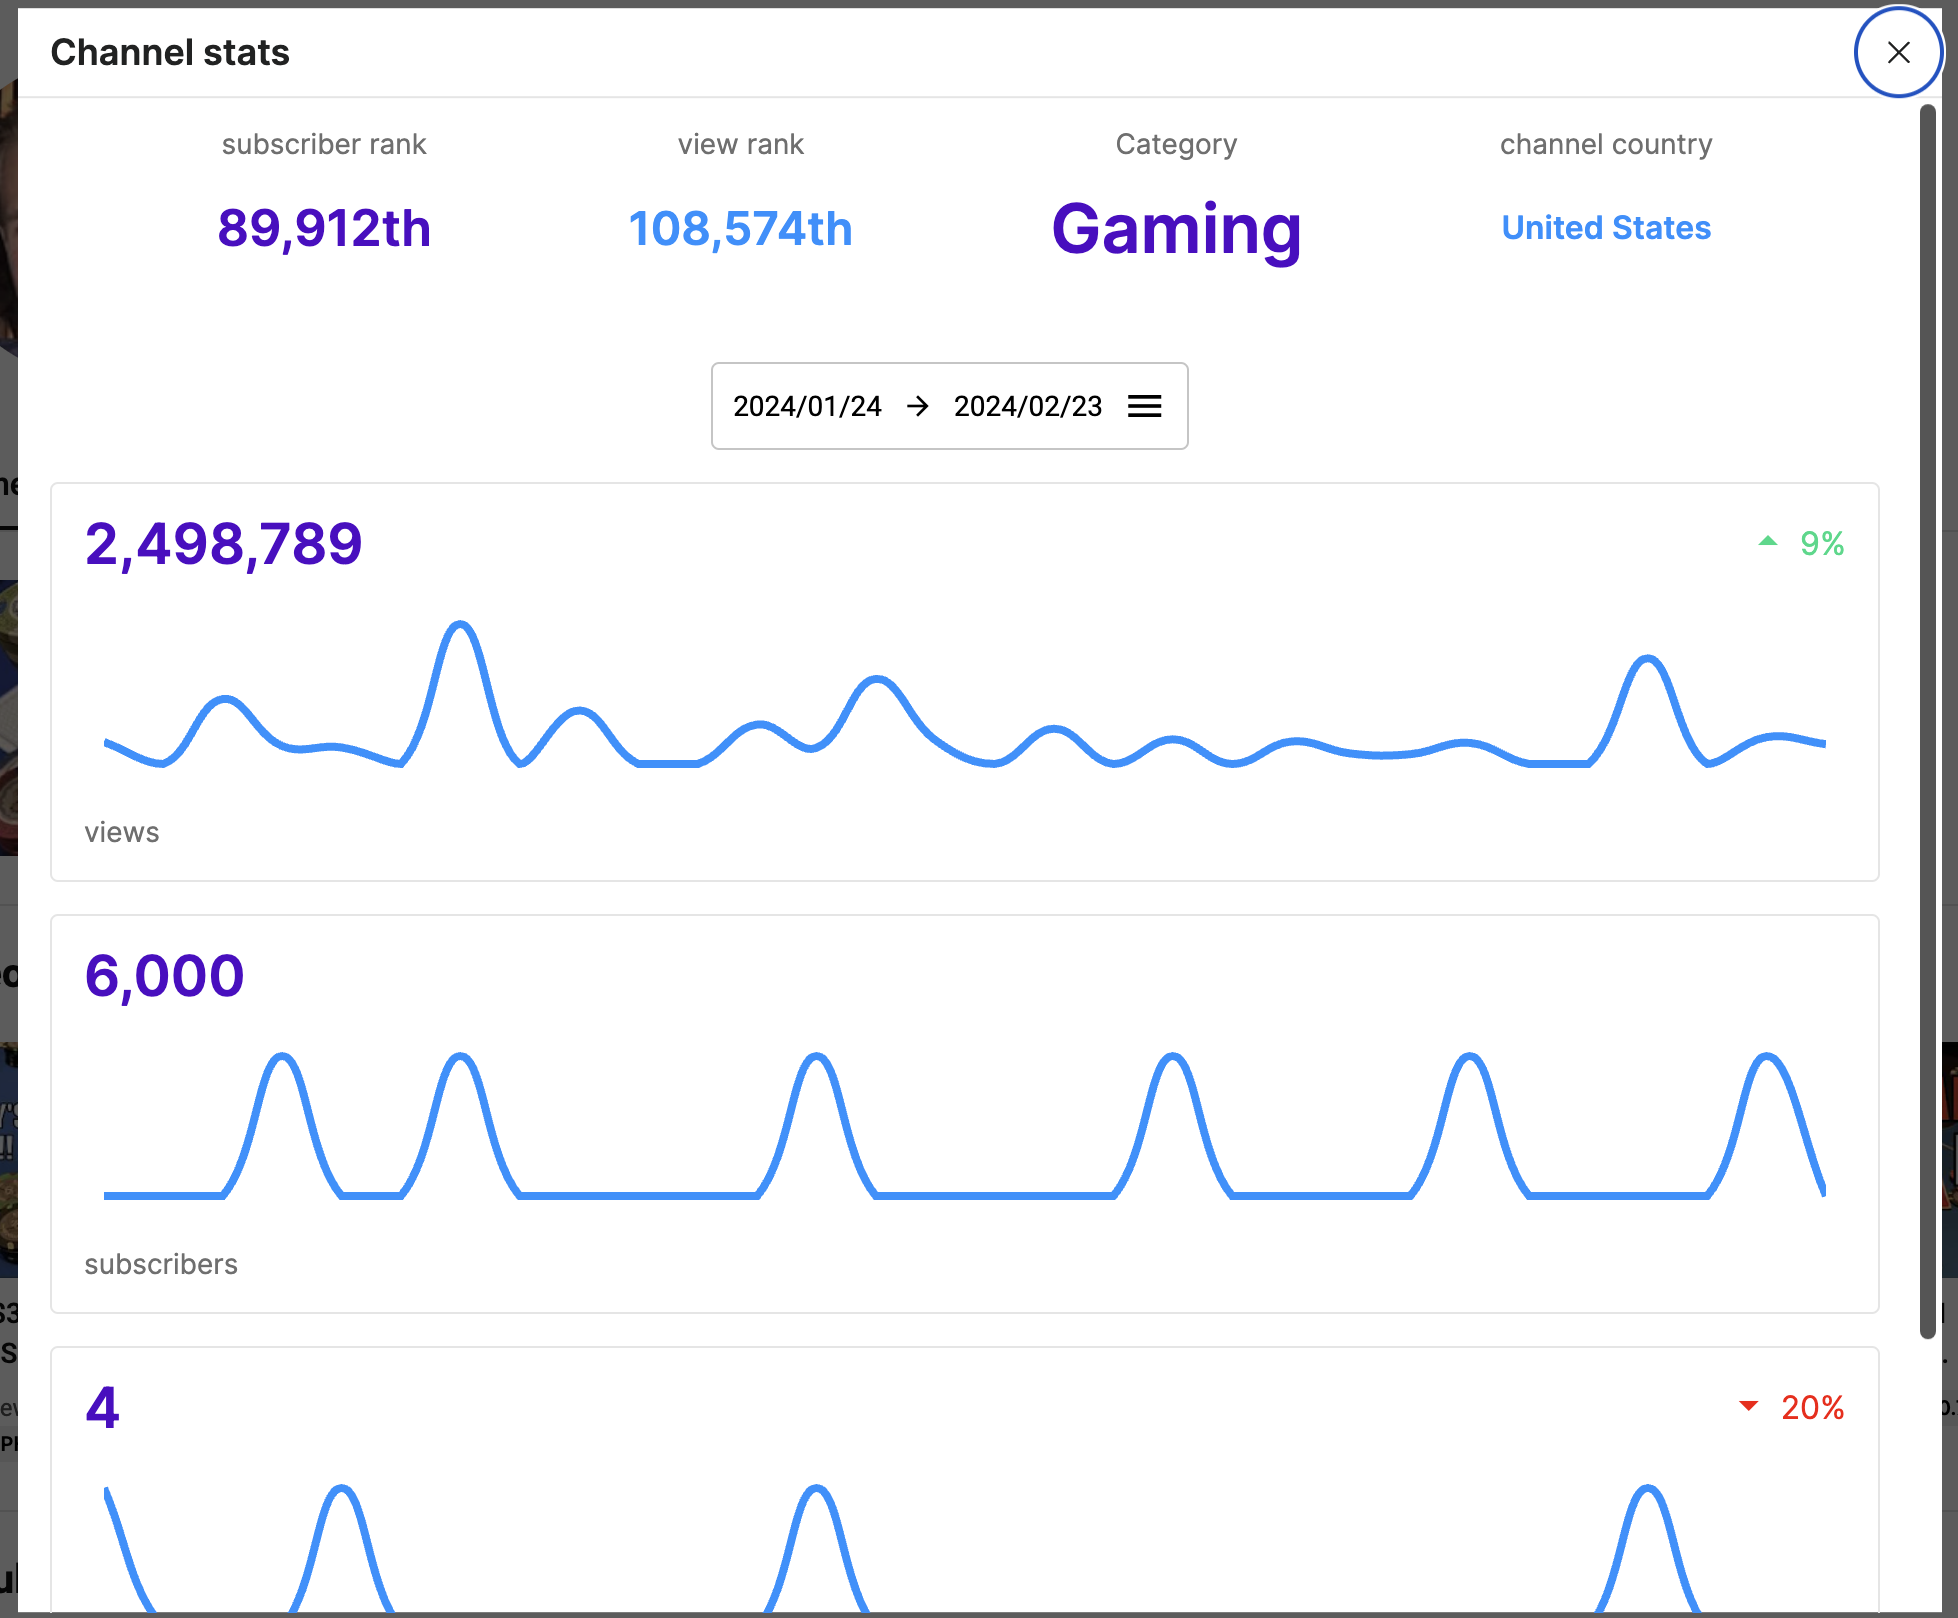Screen dimensions: 1958x1618
Task: Click the 'Category' label
Action: coord(1177,145)
